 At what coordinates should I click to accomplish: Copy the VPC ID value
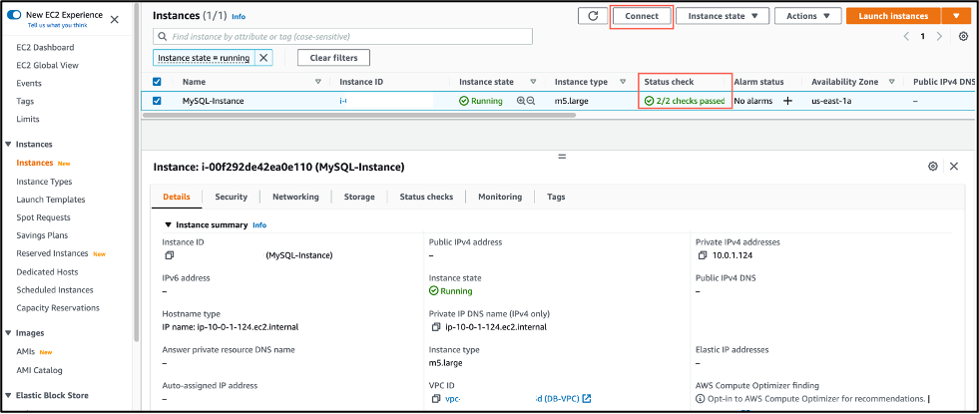click(436, 398)
